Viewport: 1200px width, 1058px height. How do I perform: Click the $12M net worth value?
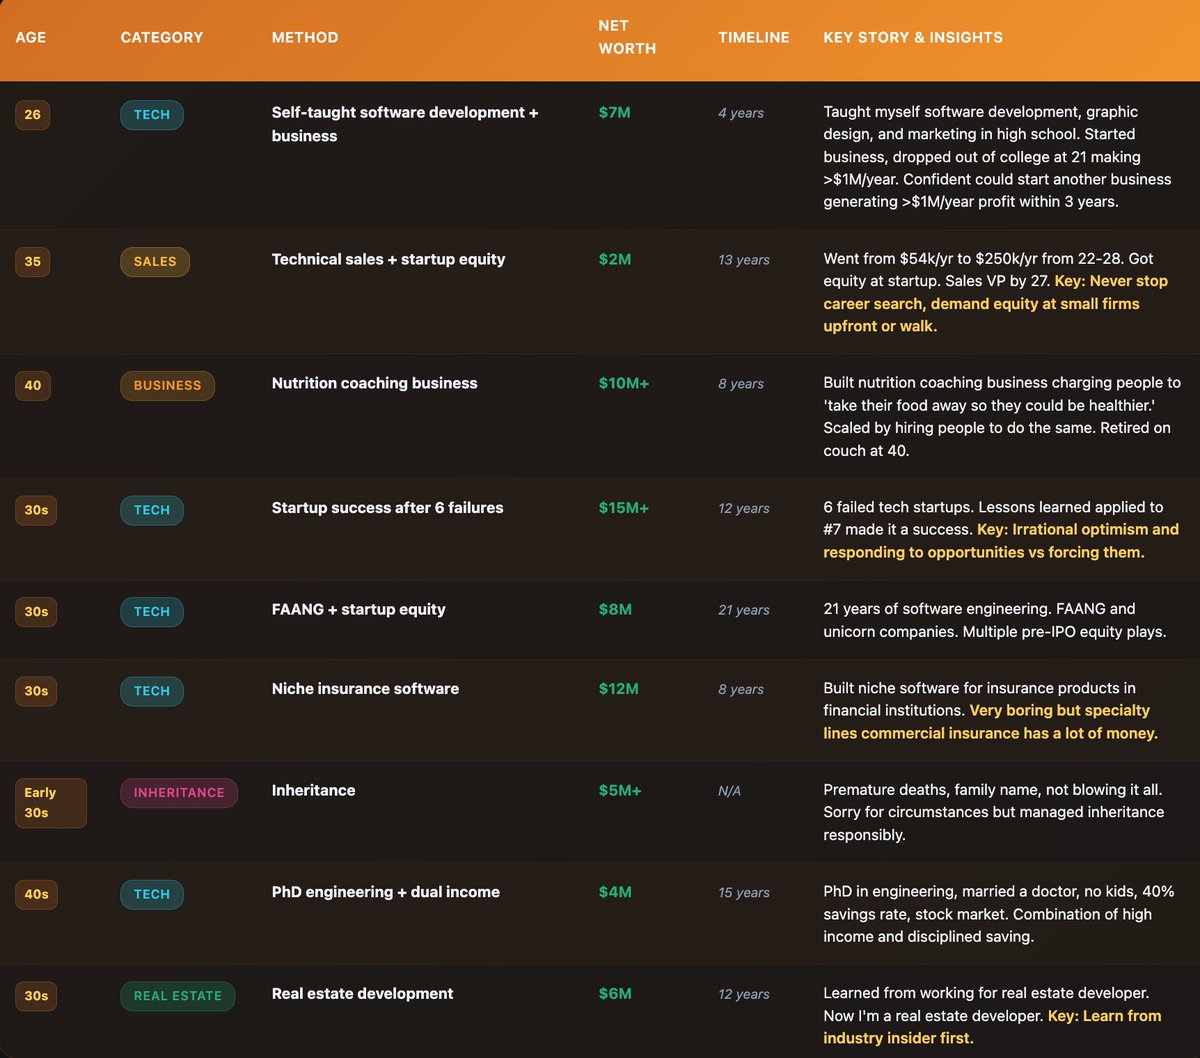coord(618,689)
